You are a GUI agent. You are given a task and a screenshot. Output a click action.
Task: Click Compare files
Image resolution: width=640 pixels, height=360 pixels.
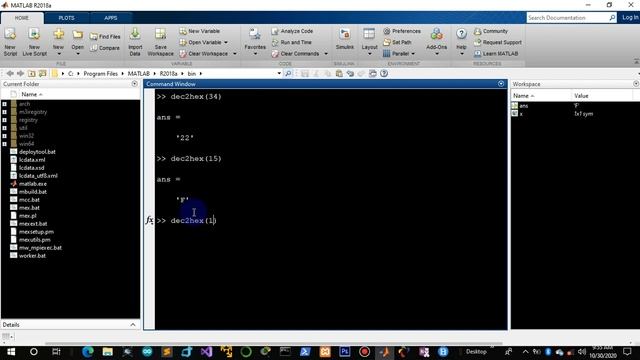coord(105,48)
